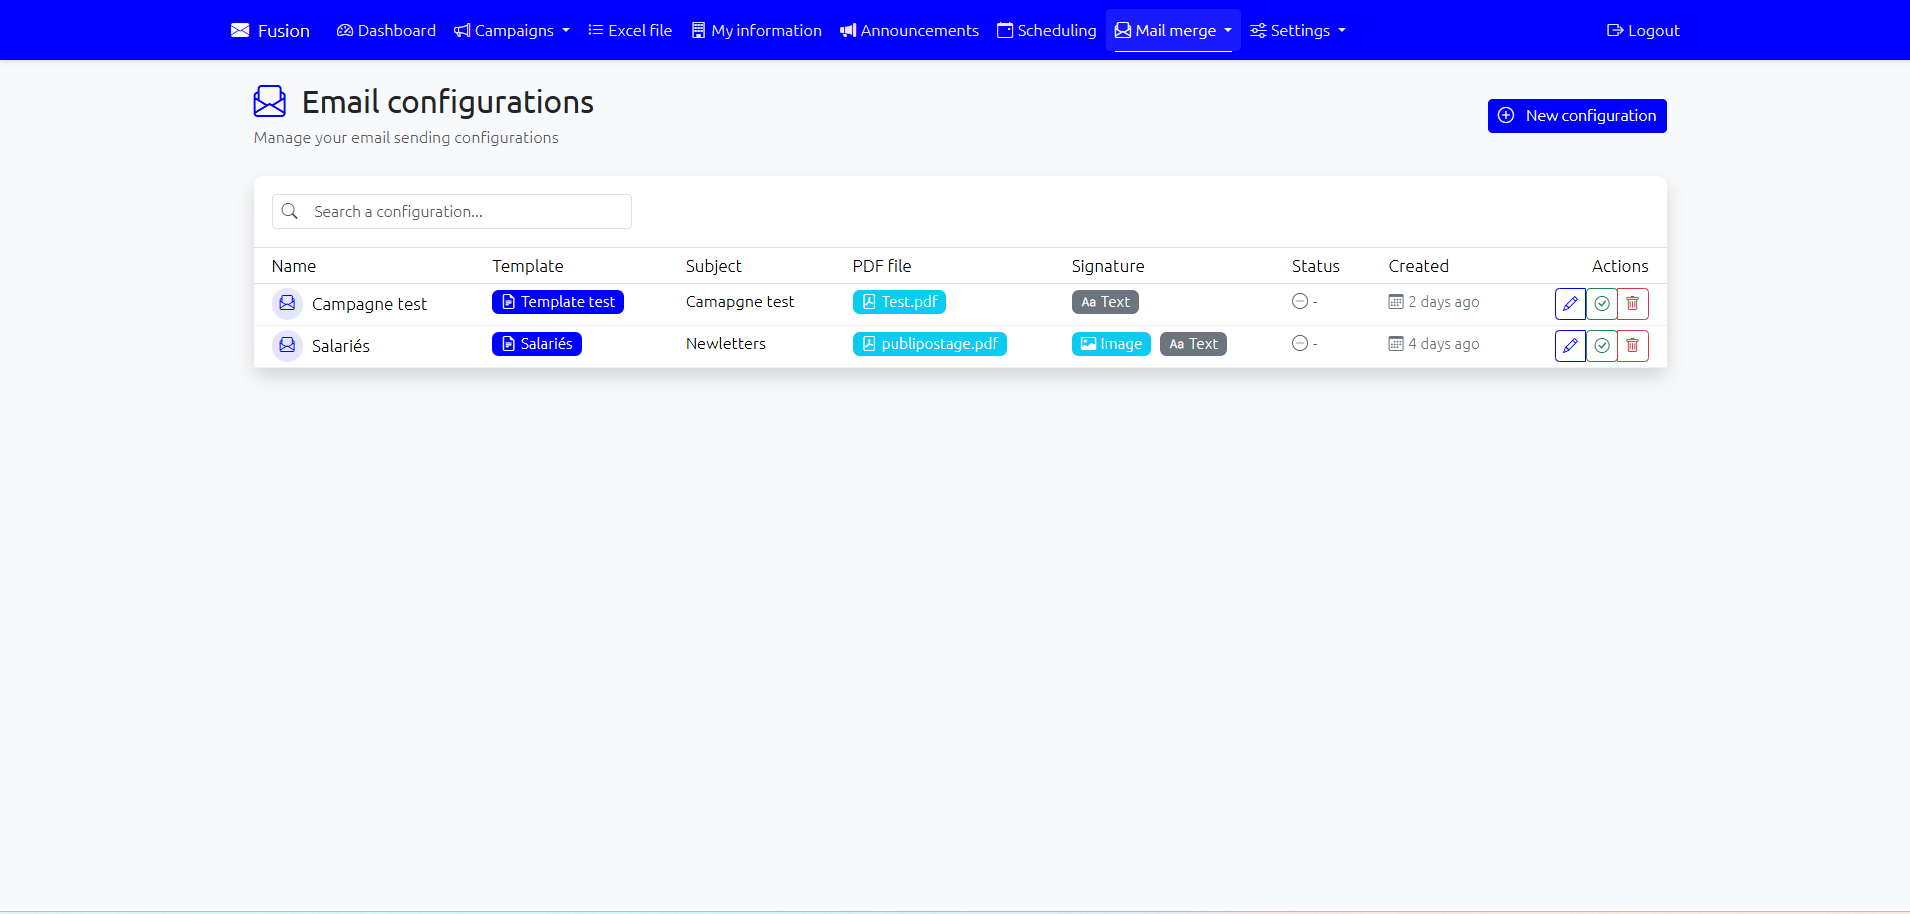Open the Settings dropdown menu
This screenshot has height=914, width=1910.
(x=1298, y=30)
